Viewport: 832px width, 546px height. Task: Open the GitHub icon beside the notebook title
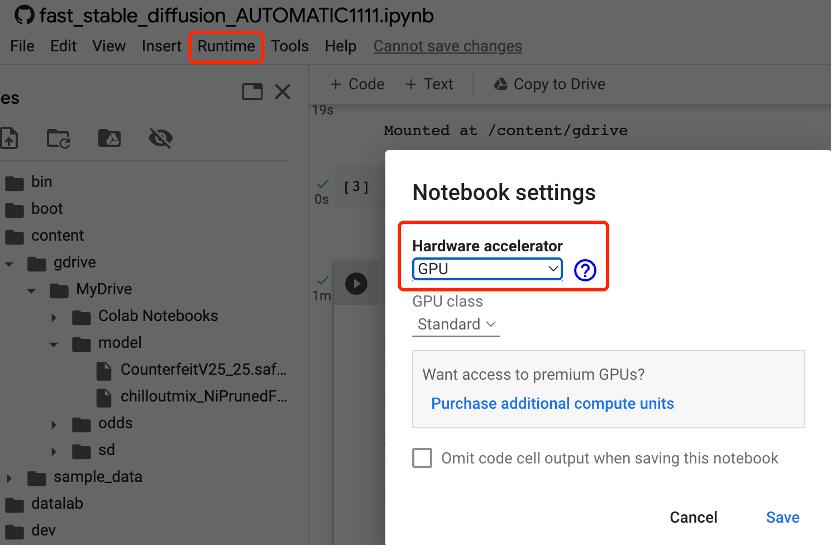(24, 15)
